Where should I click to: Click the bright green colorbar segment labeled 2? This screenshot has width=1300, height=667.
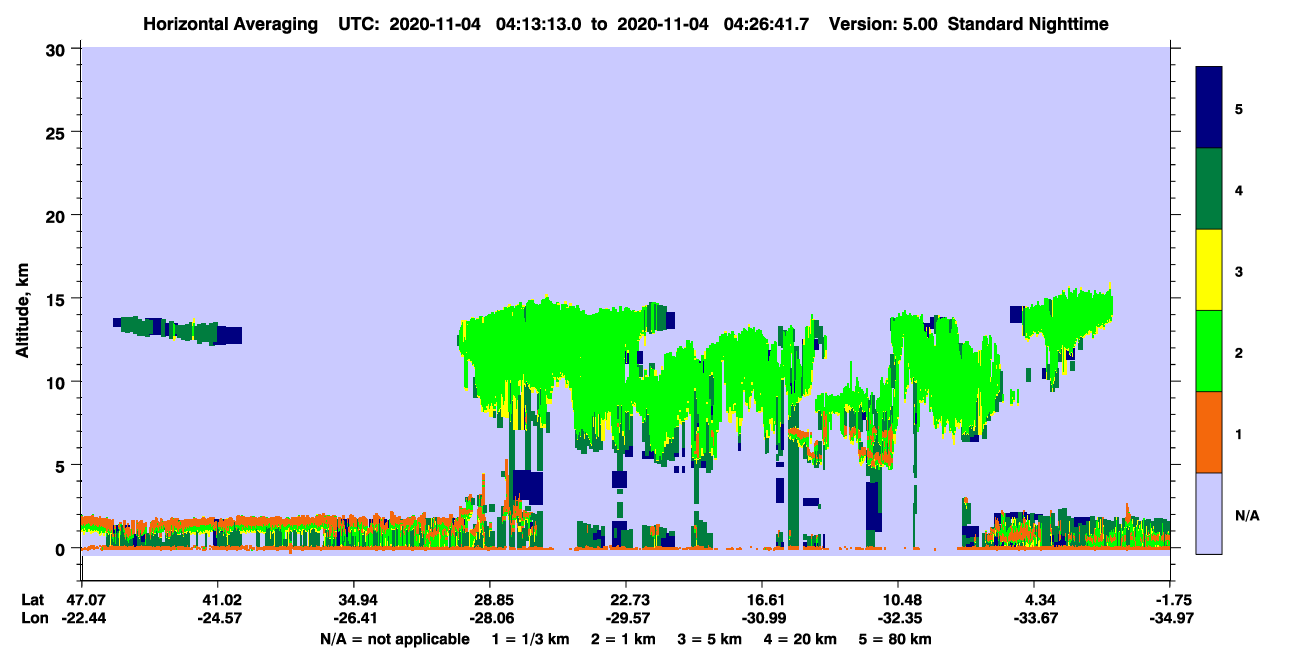[1209, 351]
